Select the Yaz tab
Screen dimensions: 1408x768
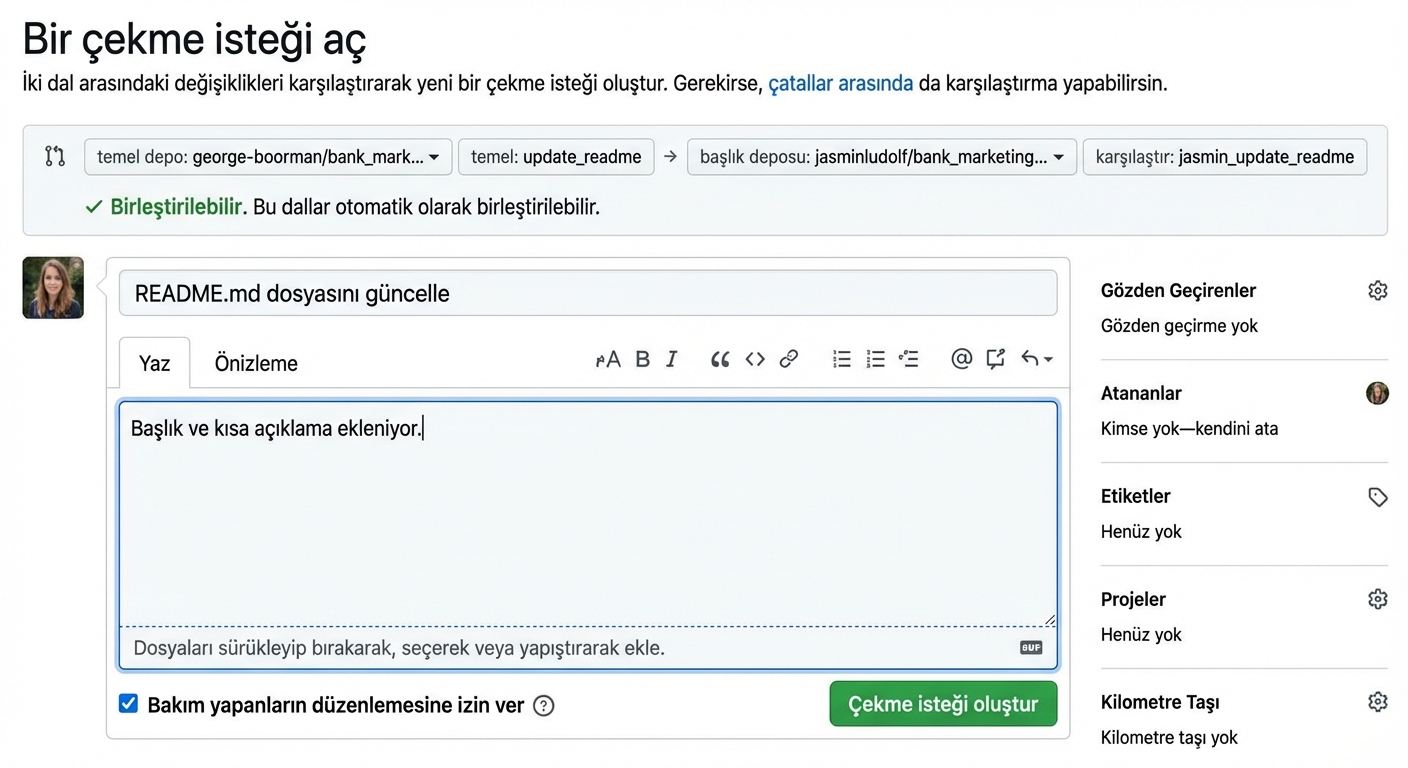pos(154,363)
